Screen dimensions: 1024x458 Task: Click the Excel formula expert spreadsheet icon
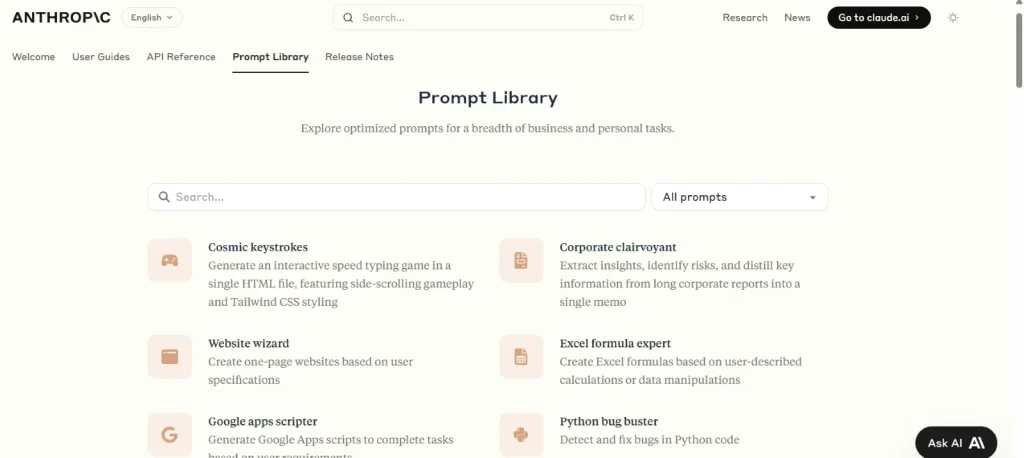521,357
